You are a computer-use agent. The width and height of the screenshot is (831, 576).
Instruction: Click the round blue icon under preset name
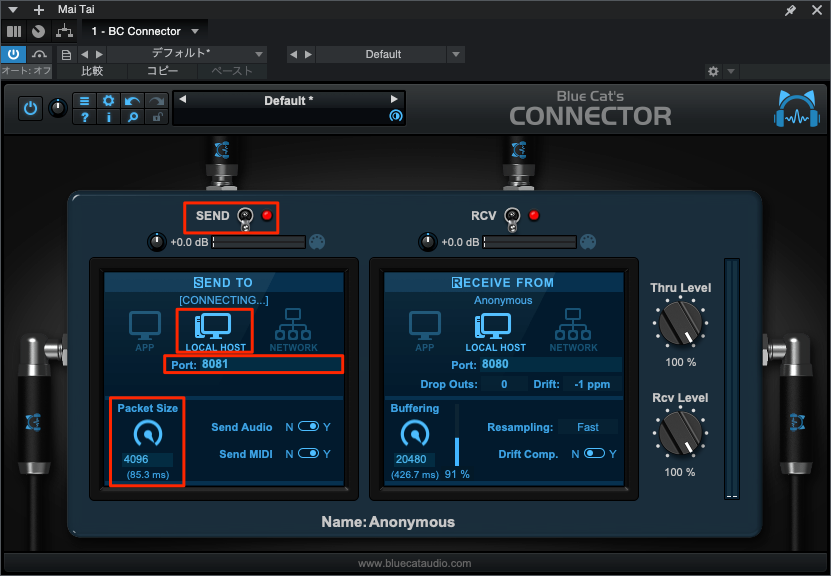pyautogui.click(x=395, y=116)
